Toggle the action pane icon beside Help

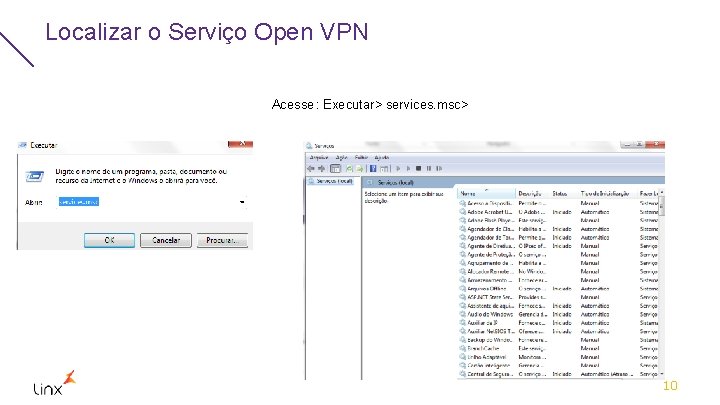[x=384, y=169]
